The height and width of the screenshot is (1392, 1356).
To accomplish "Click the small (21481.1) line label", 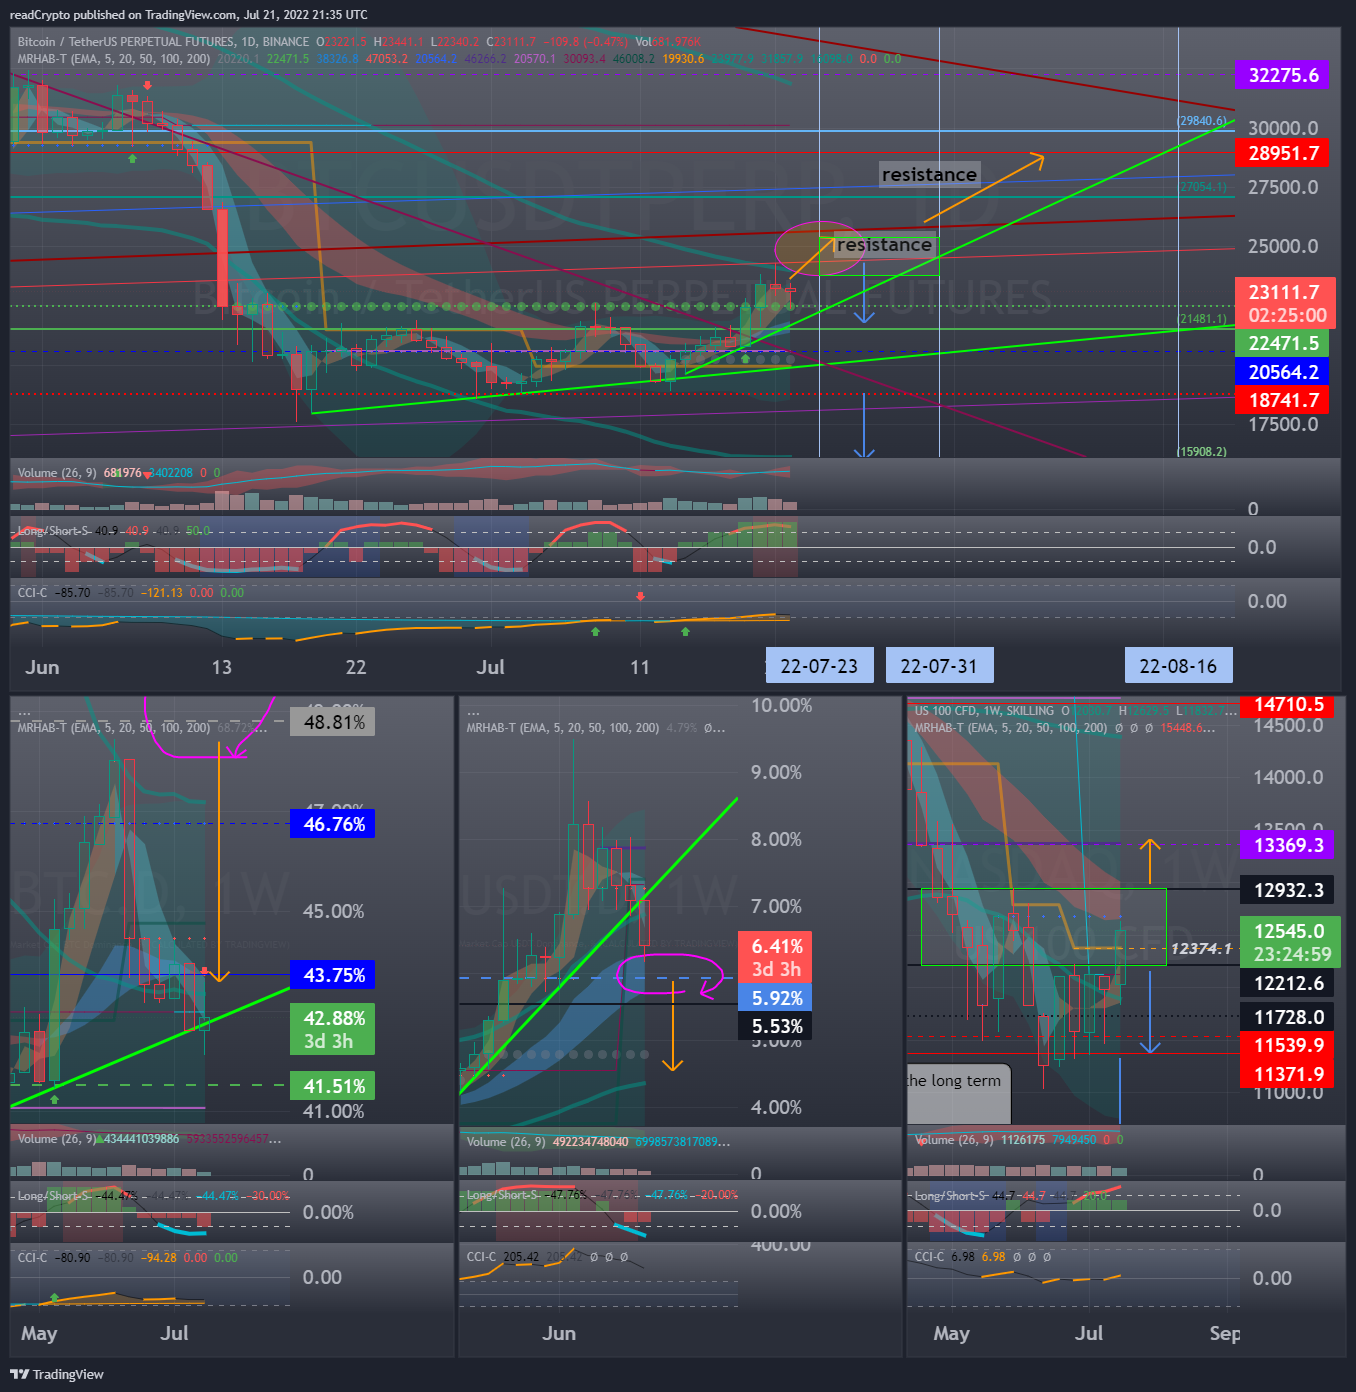I will click(x=1202, y=319).
